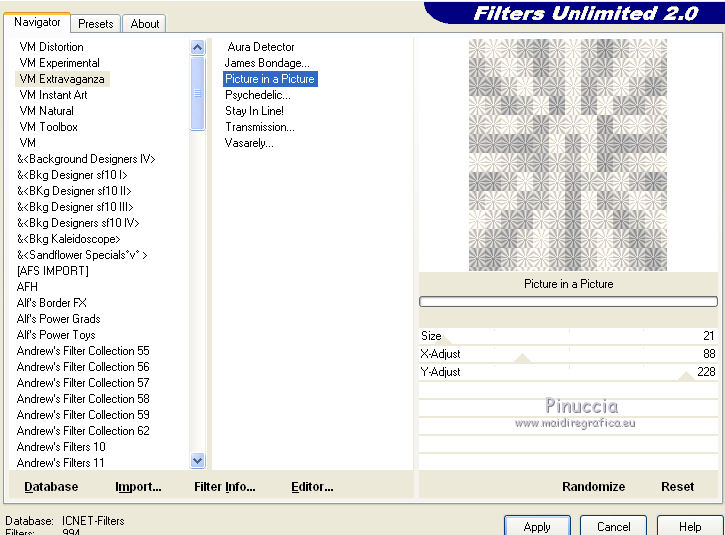Select VM Distortion category
This screenshot has width=725, height=535.
pyautogui.click(x=51, y=47)
